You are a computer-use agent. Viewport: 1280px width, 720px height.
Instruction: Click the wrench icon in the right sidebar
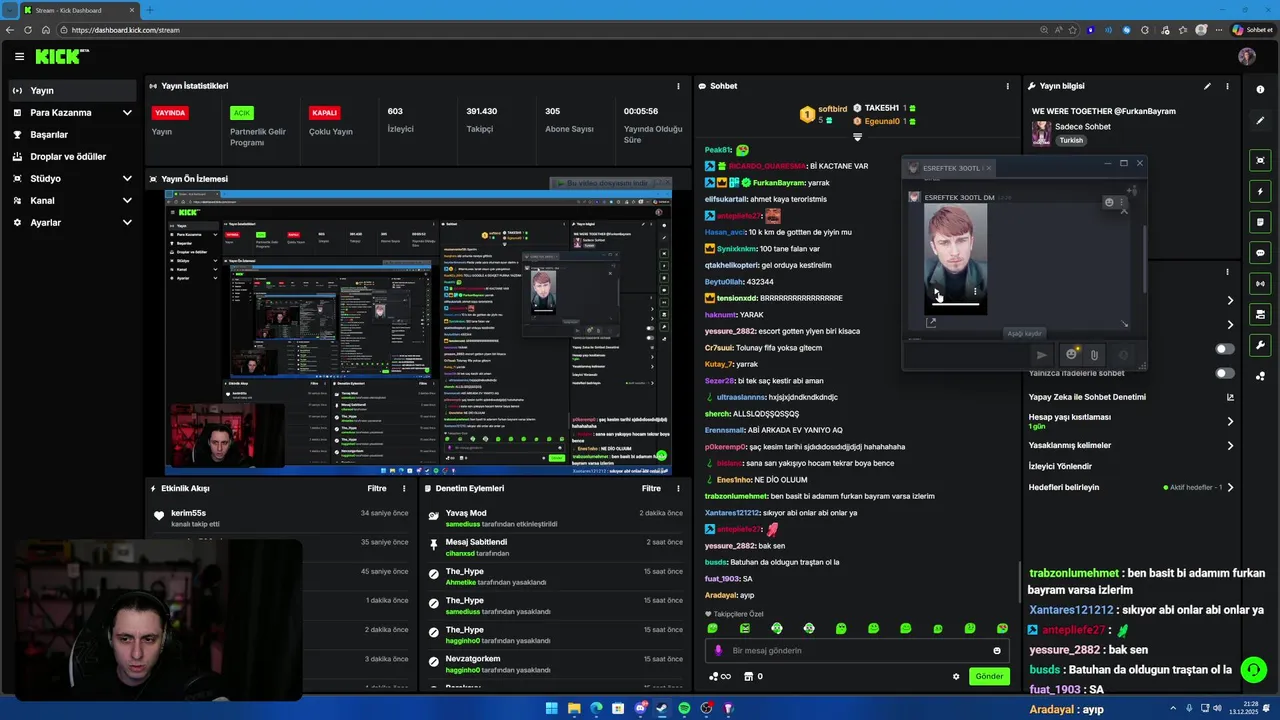[1260, 346]
